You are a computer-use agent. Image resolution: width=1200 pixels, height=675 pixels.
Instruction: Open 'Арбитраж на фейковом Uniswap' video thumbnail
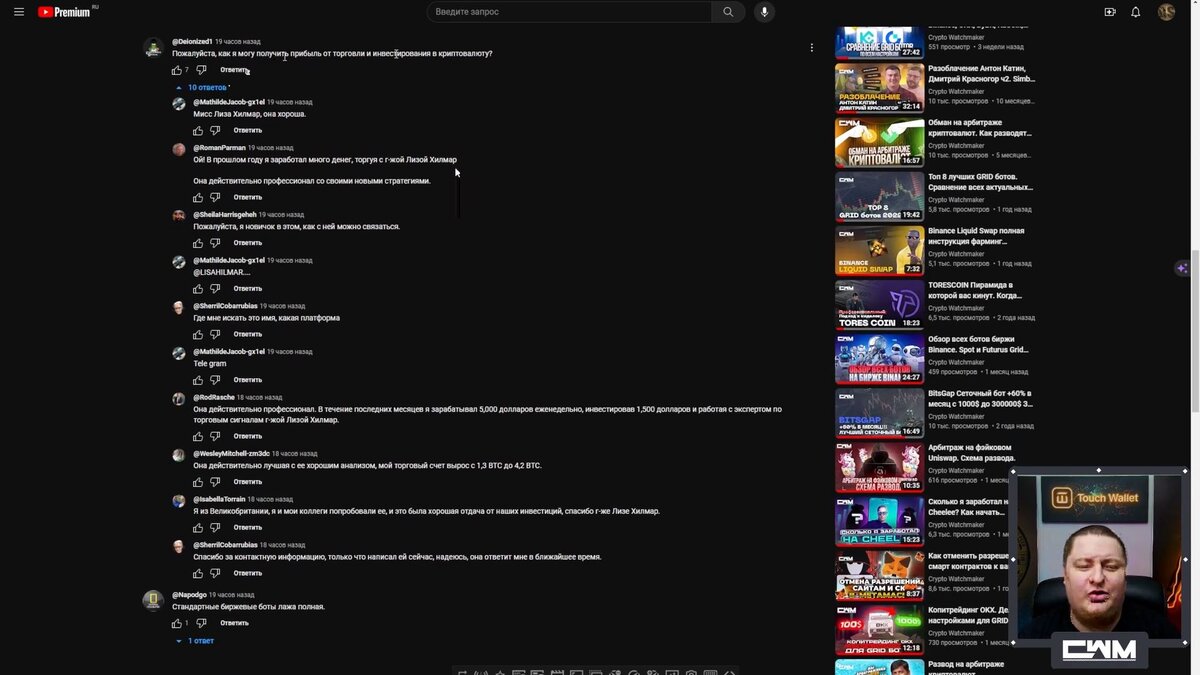880,467
